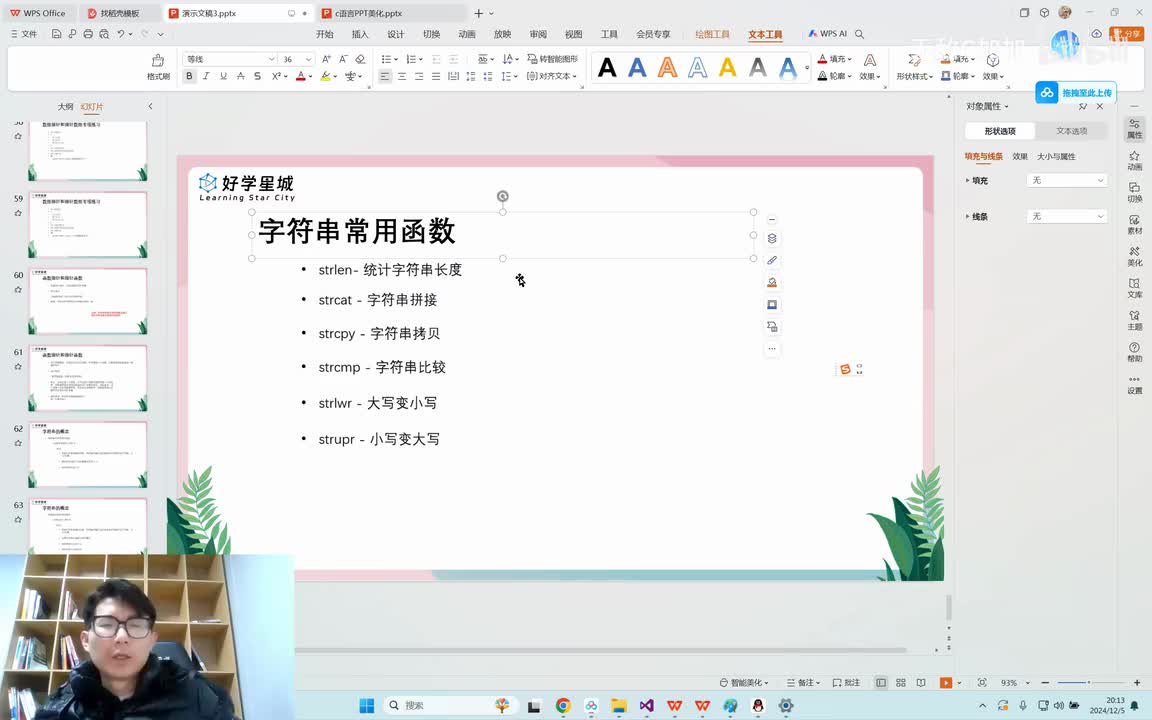Increase font size with A+ icon

pos(326,59)
